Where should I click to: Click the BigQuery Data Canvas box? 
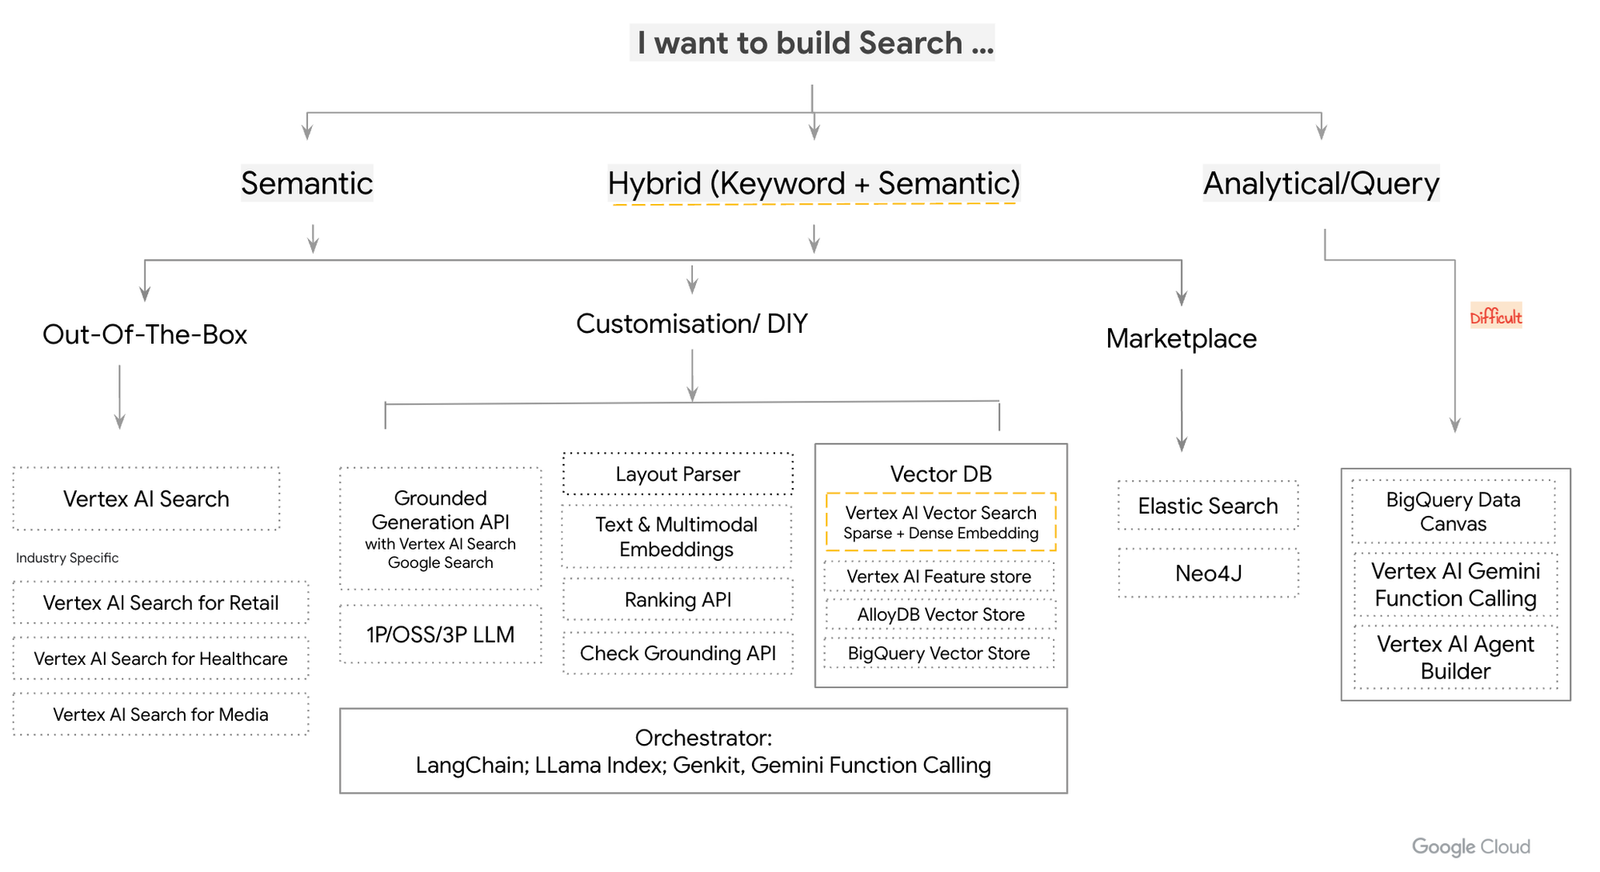pyautogui.click(x=1454, y=512)
